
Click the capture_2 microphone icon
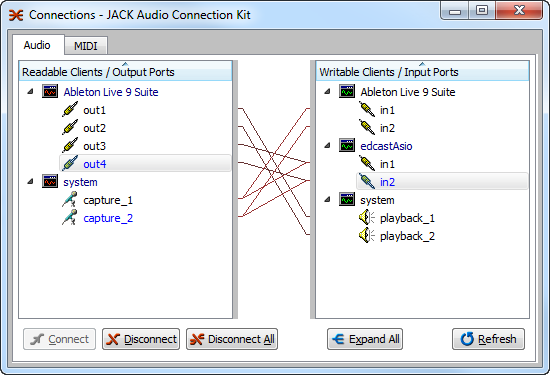tap(70, 218)
